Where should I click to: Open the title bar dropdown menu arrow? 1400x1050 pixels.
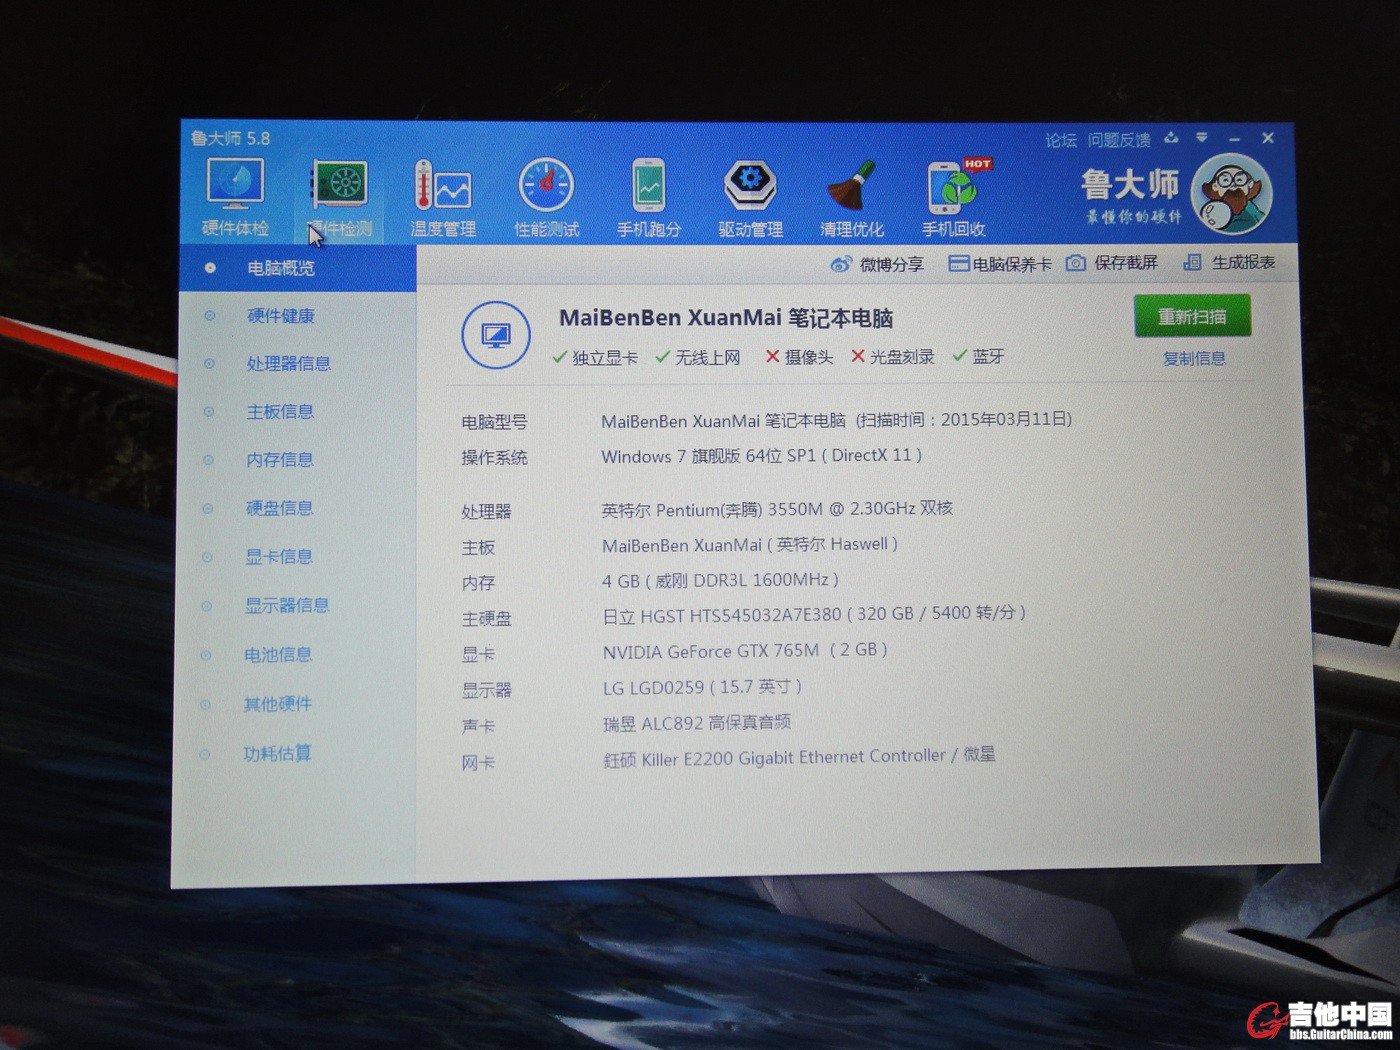1201,138
